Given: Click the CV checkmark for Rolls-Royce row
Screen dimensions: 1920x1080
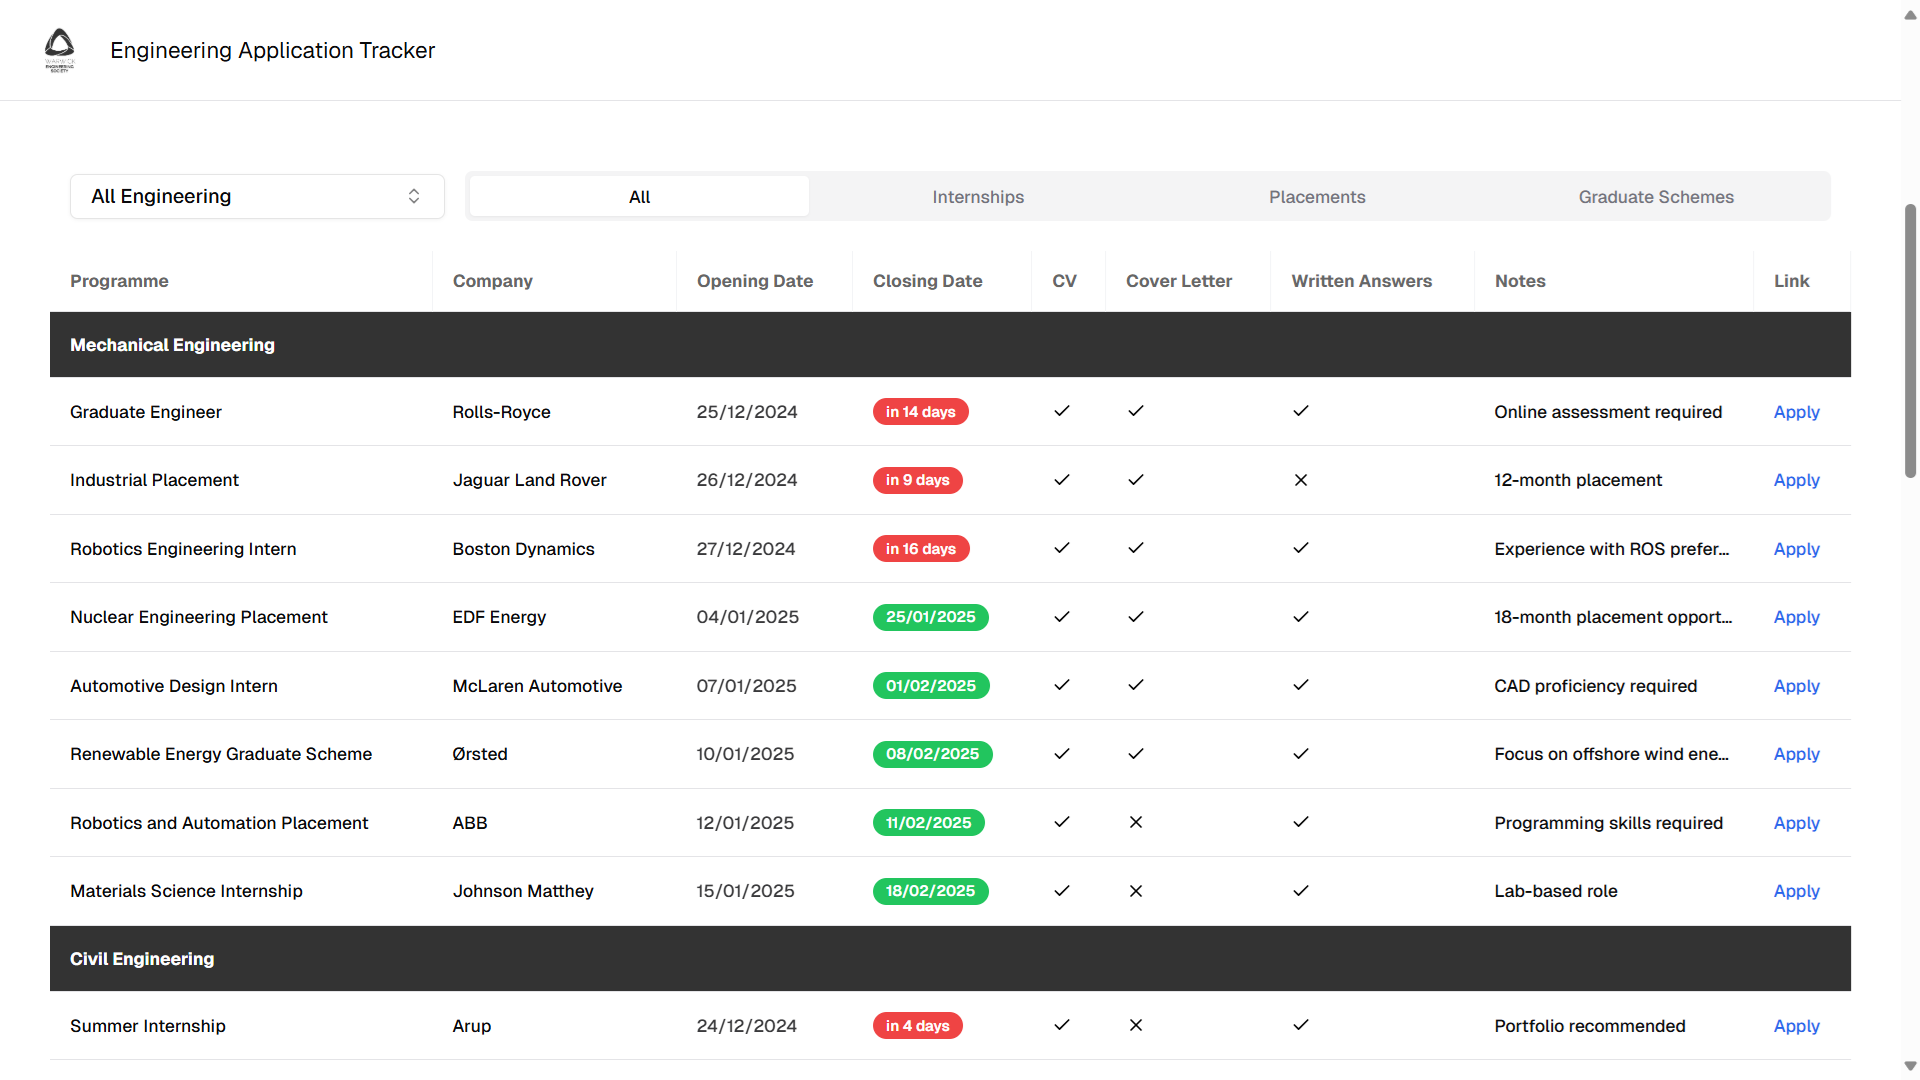Looking at the screenshot, I should click(1062, 411).
